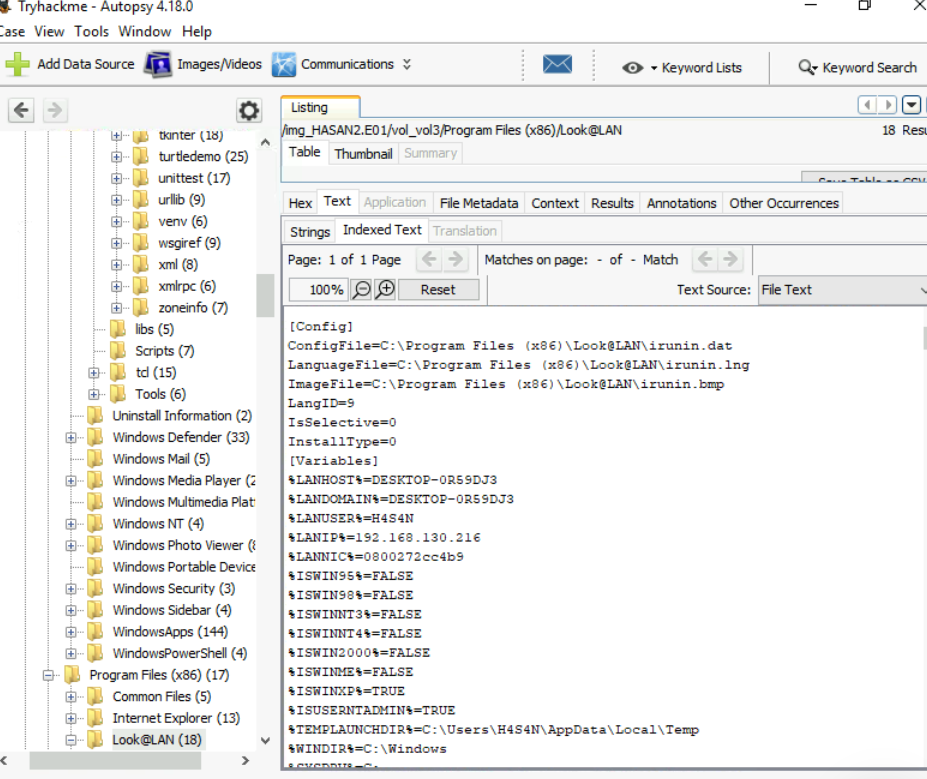Click the next page arrow
The height and width of the screenshot is (779, 927).
coord(455,259)
